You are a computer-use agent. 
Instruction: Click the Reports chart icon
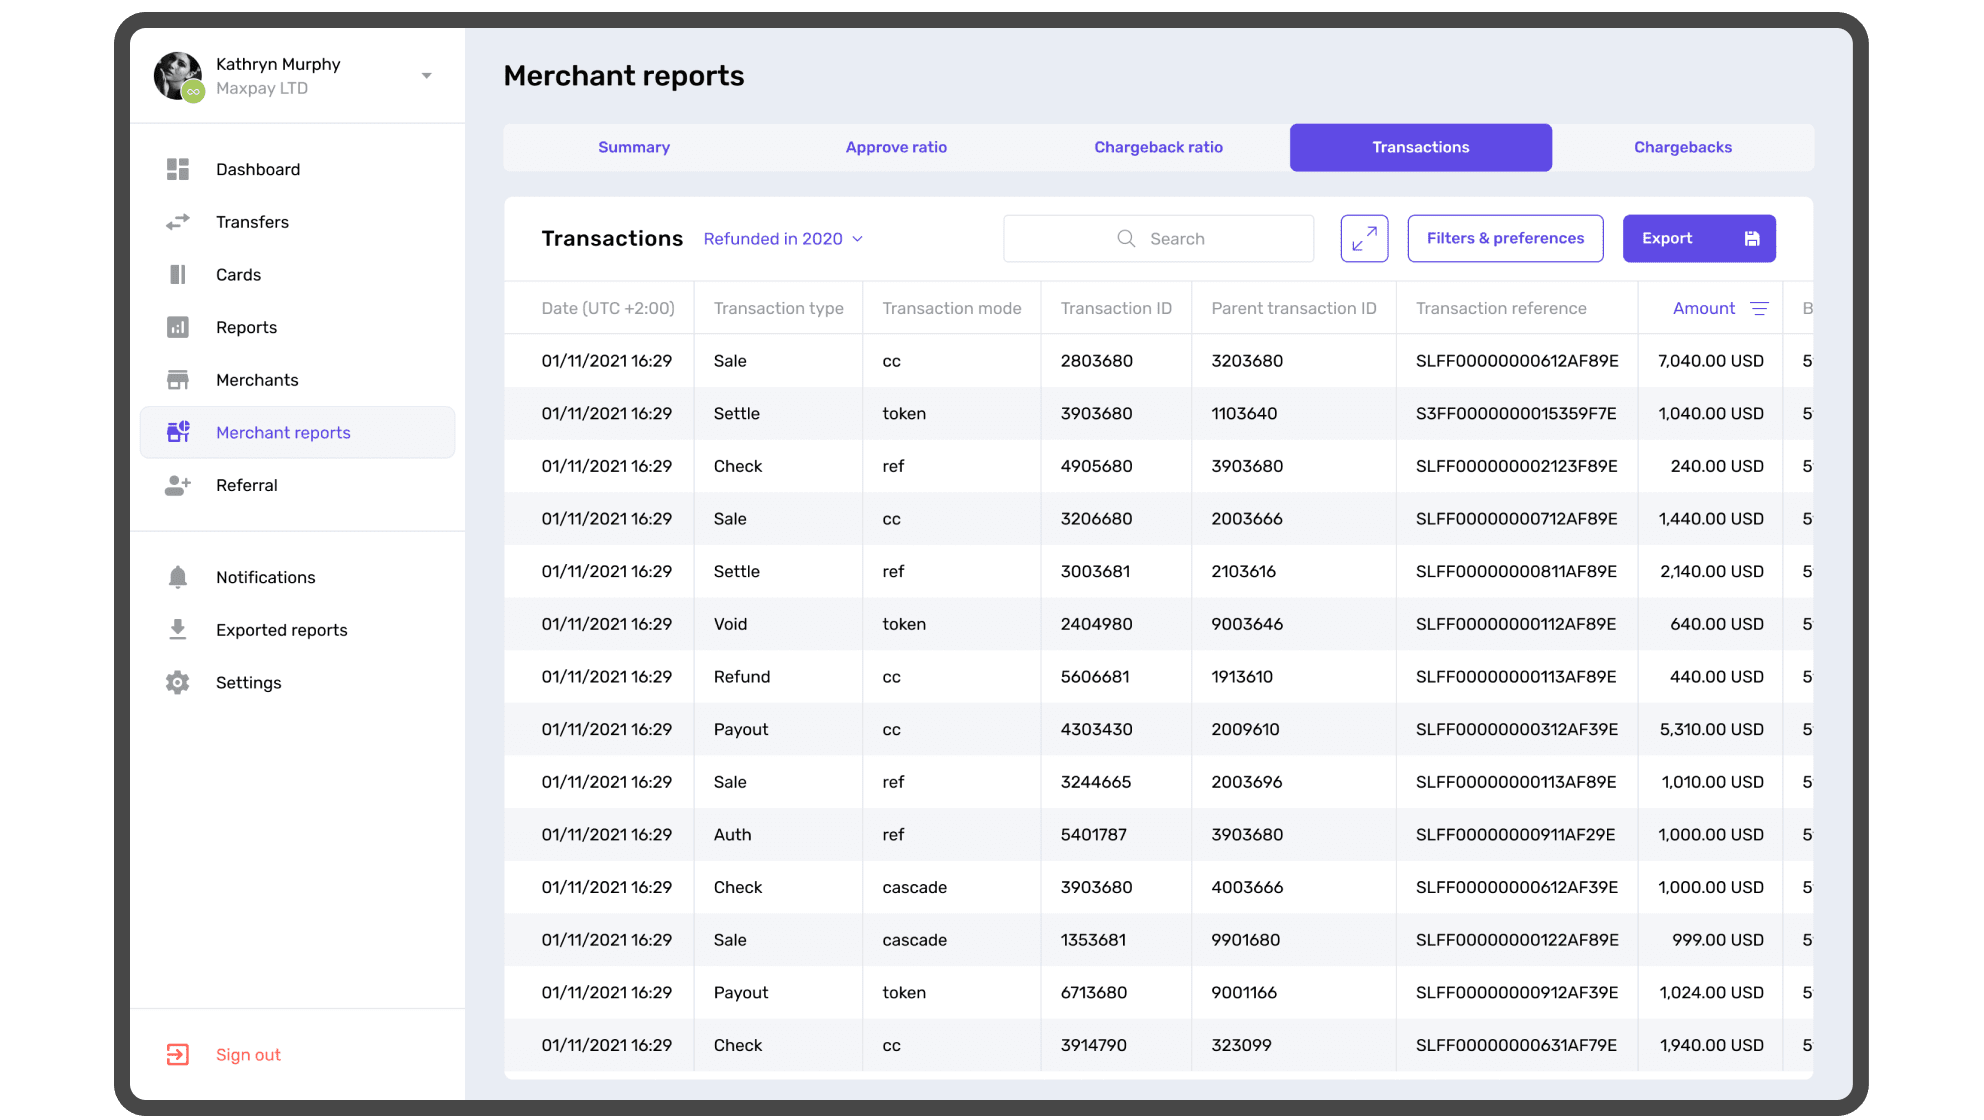tap(178, 327)
